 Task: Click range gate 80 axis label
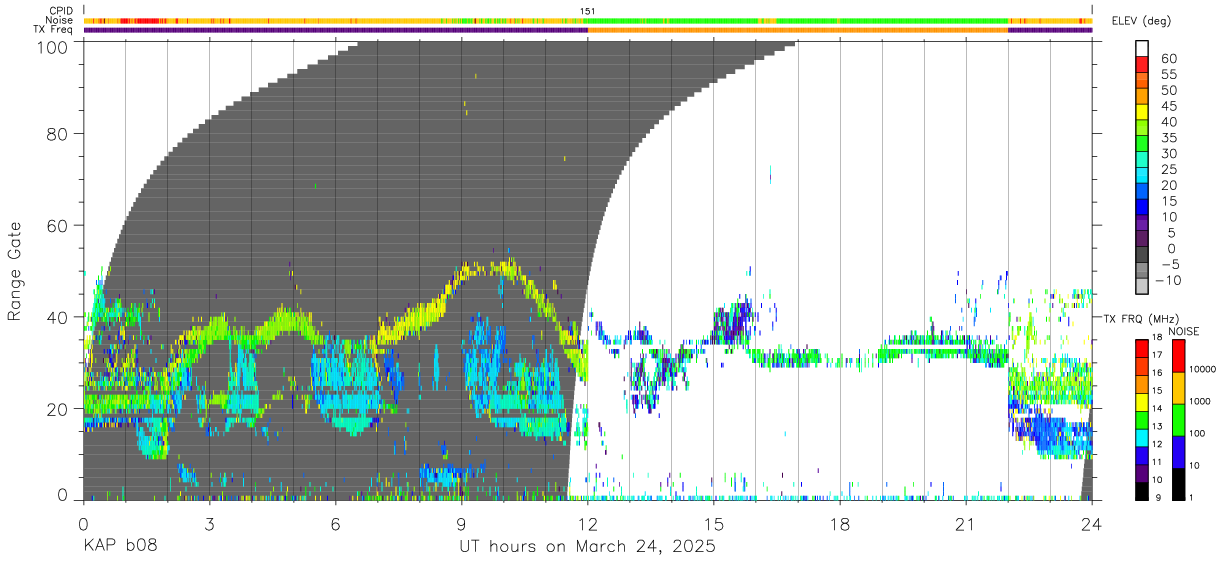tap(58, 134)
